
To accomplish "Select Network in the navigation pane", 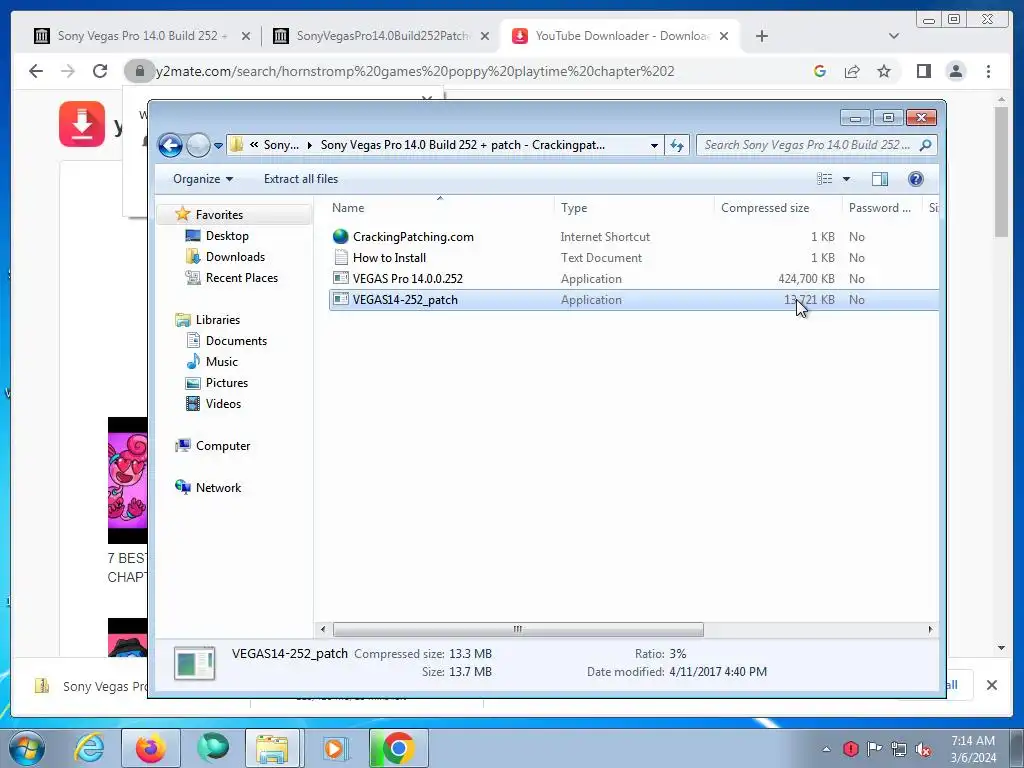I will pos(218,488).
